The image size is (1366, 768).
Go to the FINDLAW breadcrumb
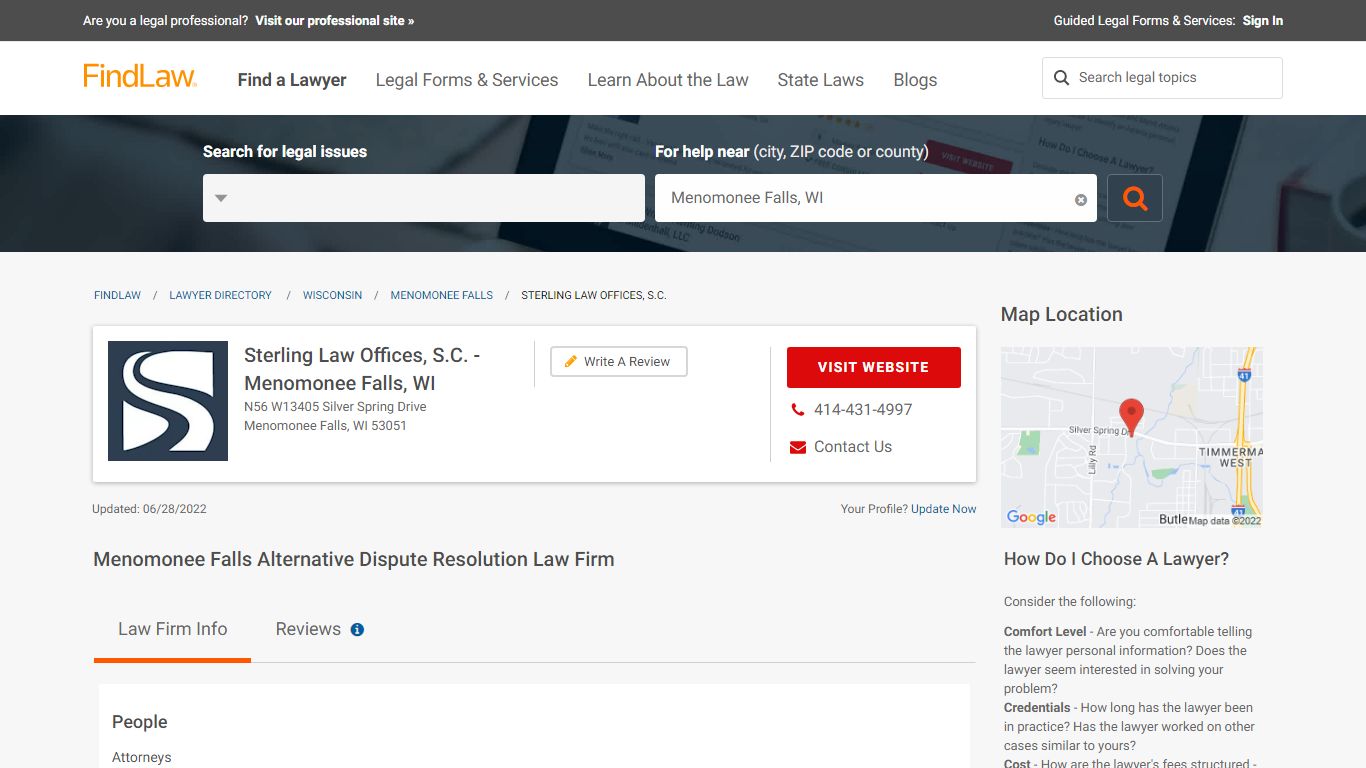(118, 296)
